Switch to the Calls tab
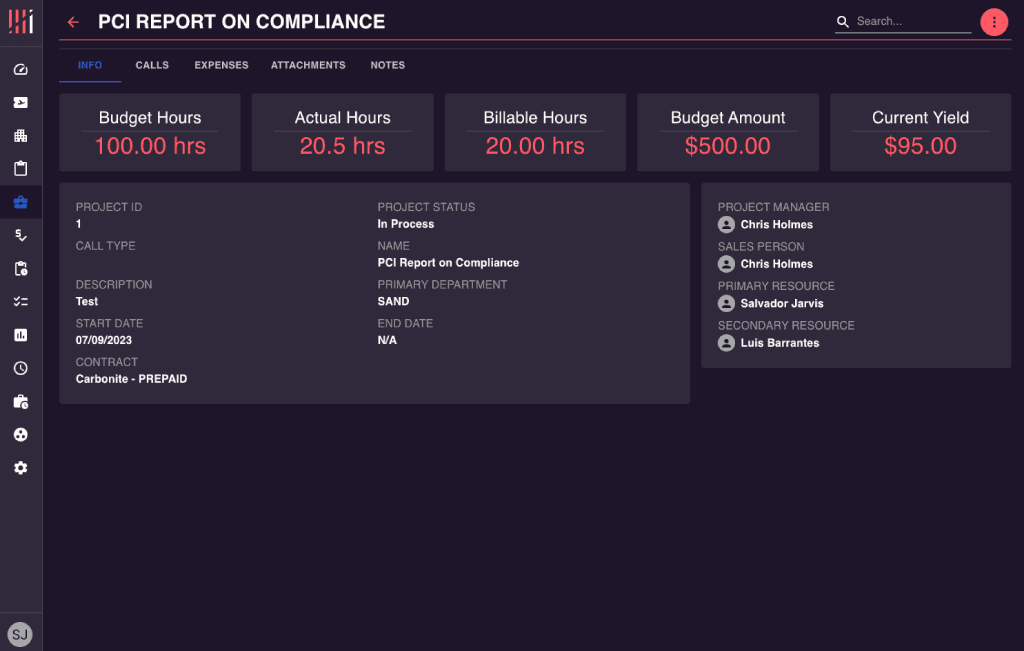This screenshot has height=651, width=1024. (152, 66)
